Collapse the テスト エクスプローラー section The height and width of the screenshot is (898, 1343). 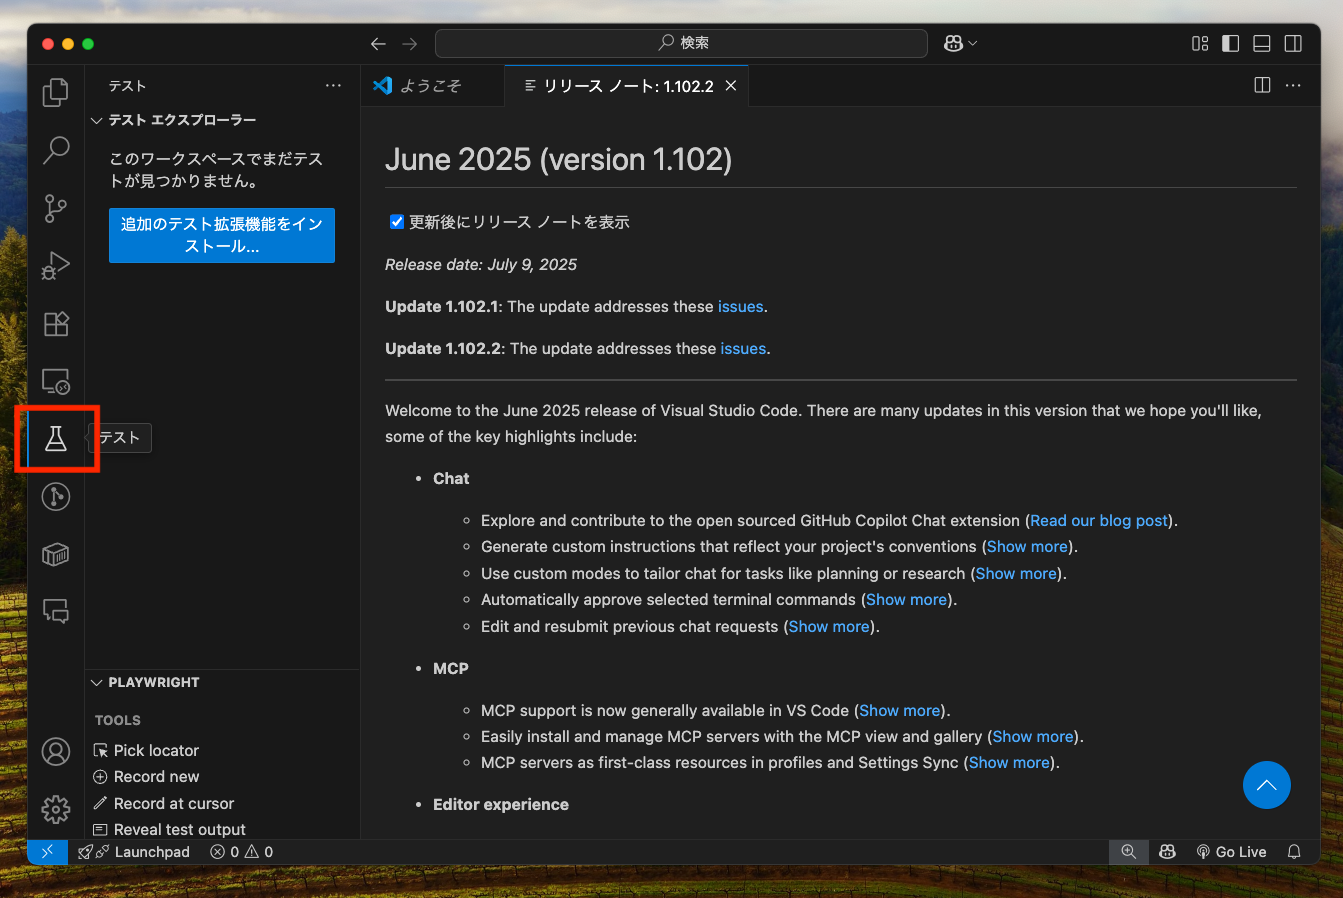pos(97,120)
